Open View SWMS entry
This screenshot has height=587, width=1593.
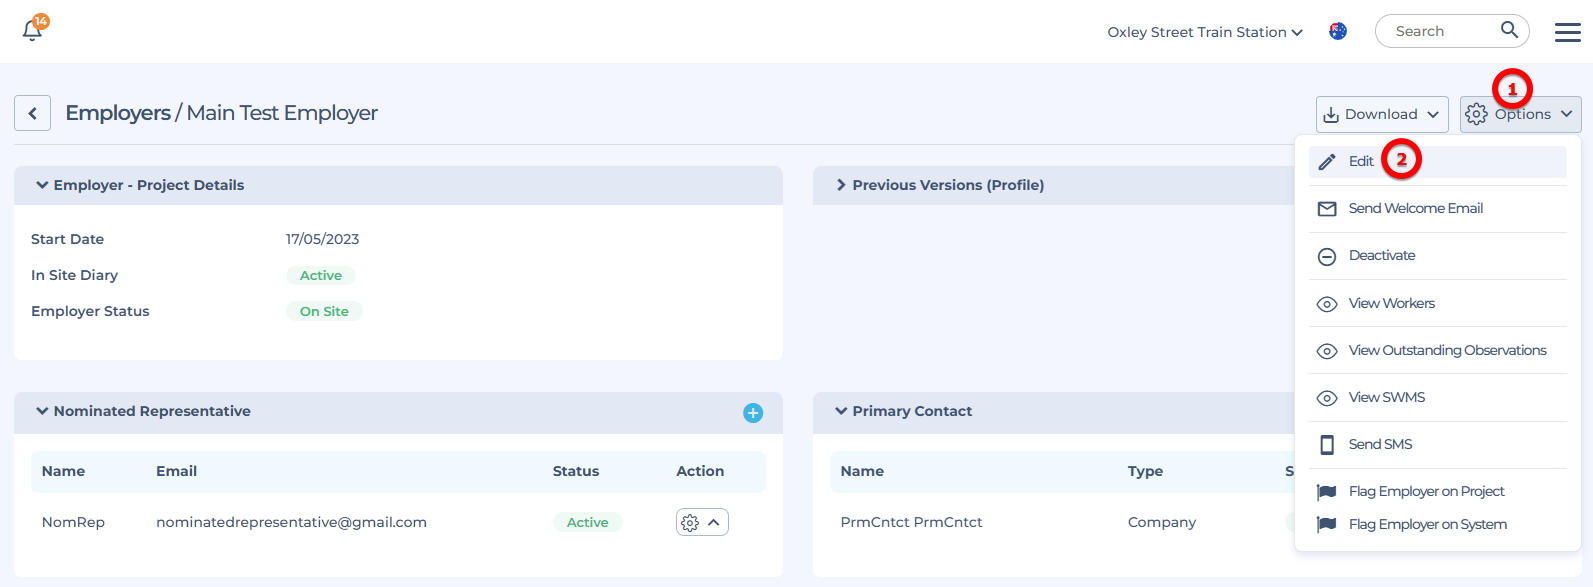click(x=1386, y=397)
